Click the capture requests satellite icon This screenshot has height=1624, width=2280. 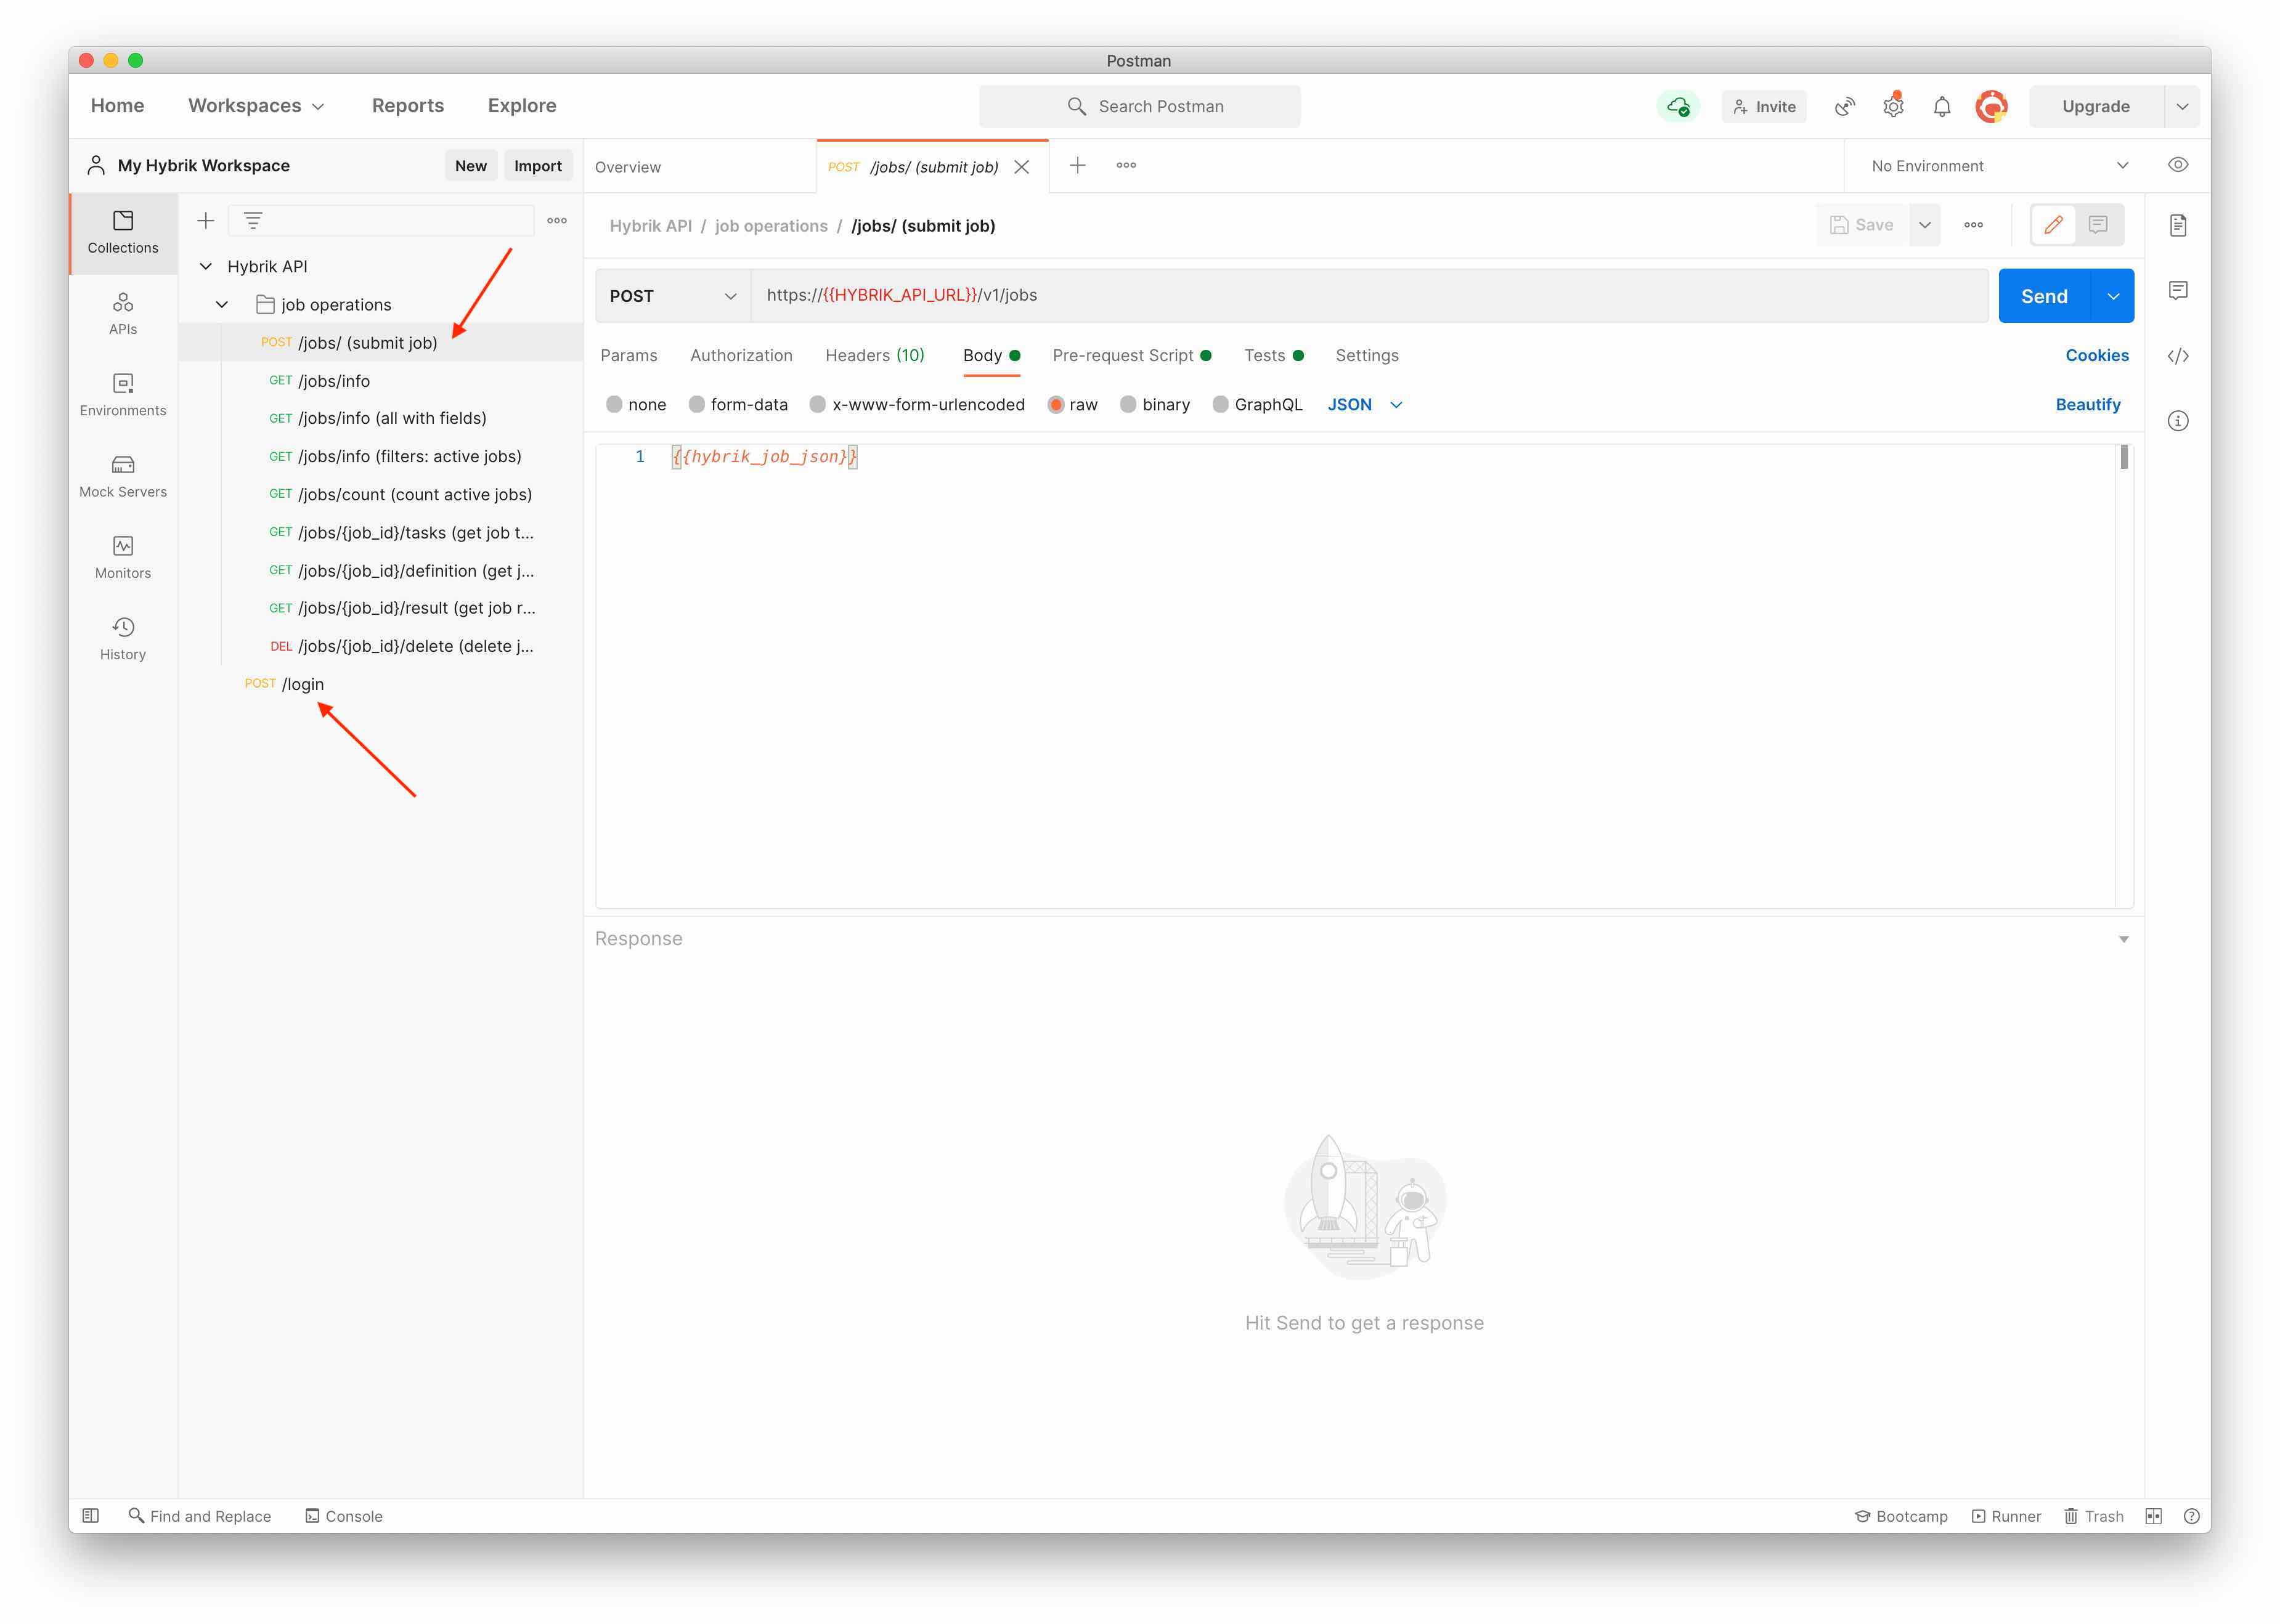(1845, 106)
